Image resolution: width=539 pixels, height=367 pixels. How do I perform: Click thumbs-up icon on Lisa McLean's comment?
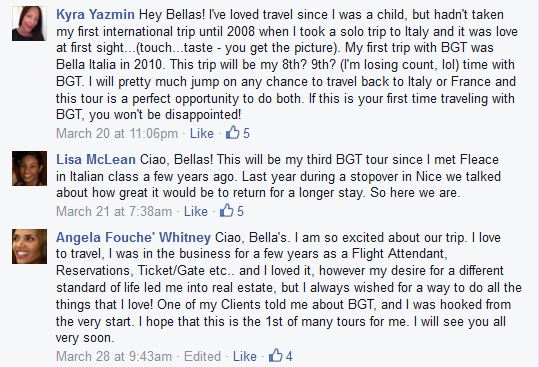click(x=227, y=210)
